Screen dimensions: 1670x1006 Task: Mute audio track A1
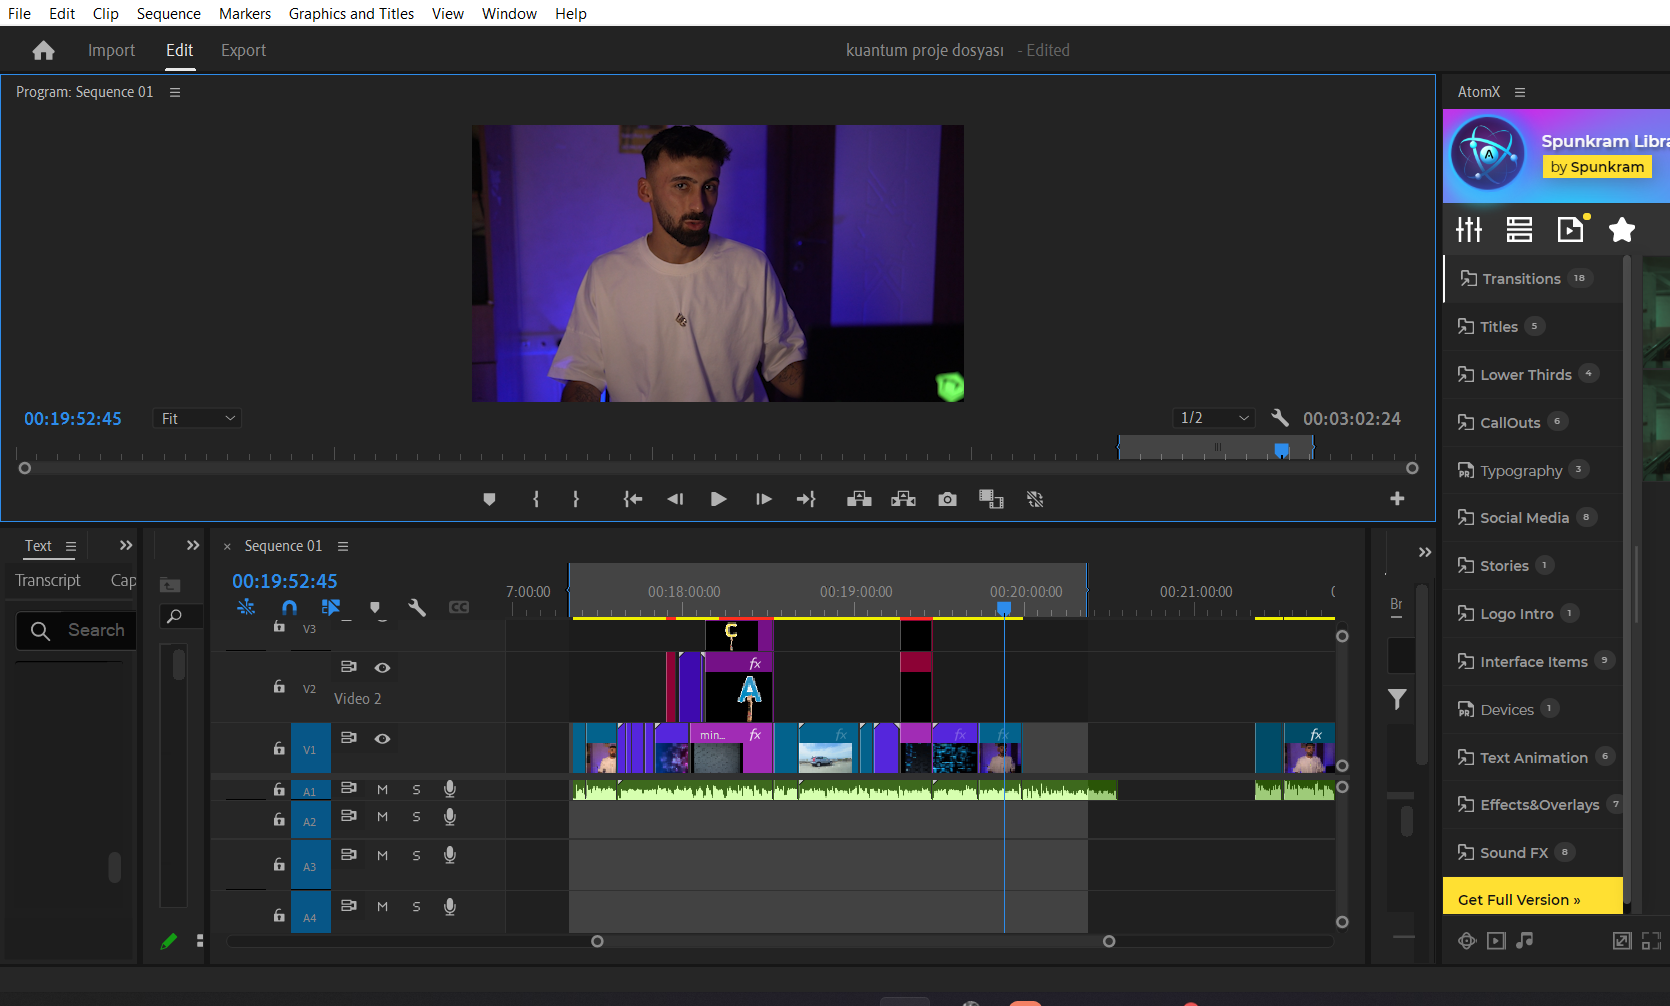382,789
